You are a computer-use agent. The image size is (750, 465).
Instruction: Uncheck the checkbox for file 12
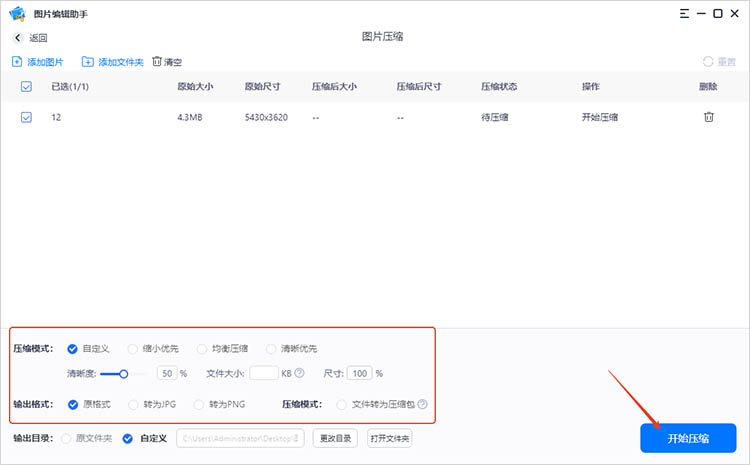[x=26, y=117]
